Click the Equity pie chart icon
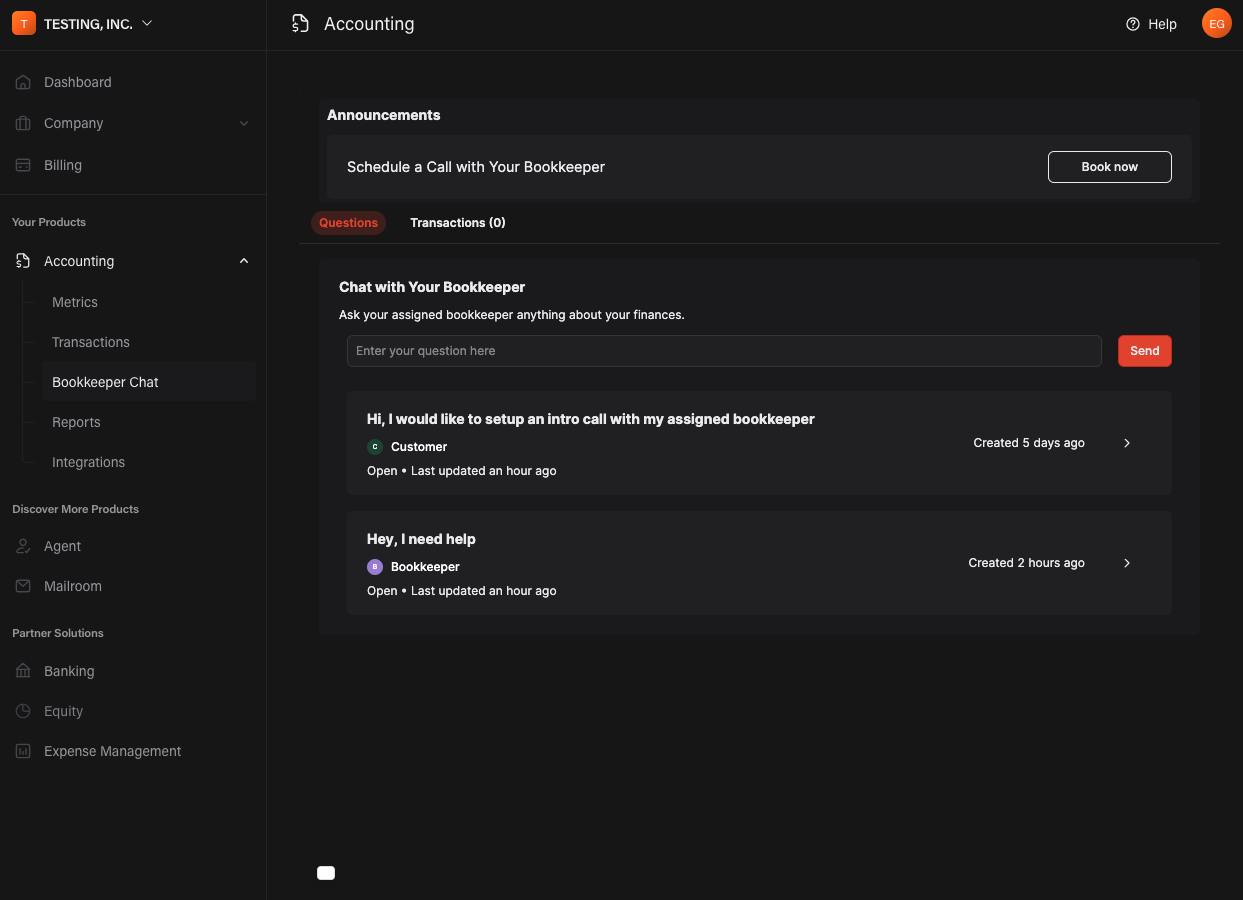The height and width of the screenshot is (900, 1243). (x=23, y=711)
